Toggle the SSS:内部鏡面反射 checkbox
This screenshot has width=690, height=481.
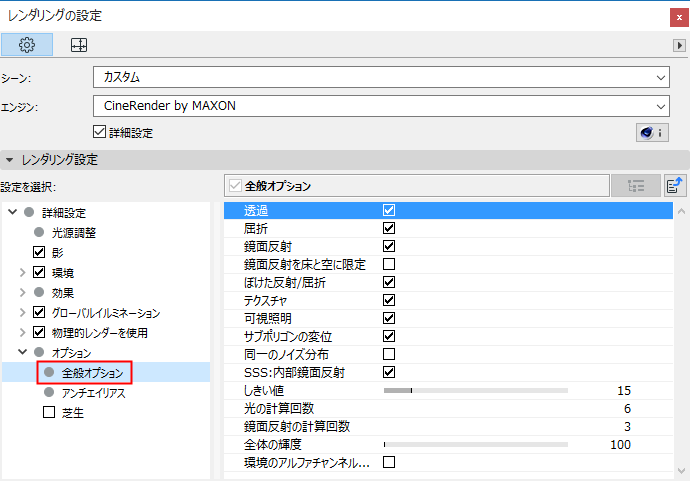389,372
